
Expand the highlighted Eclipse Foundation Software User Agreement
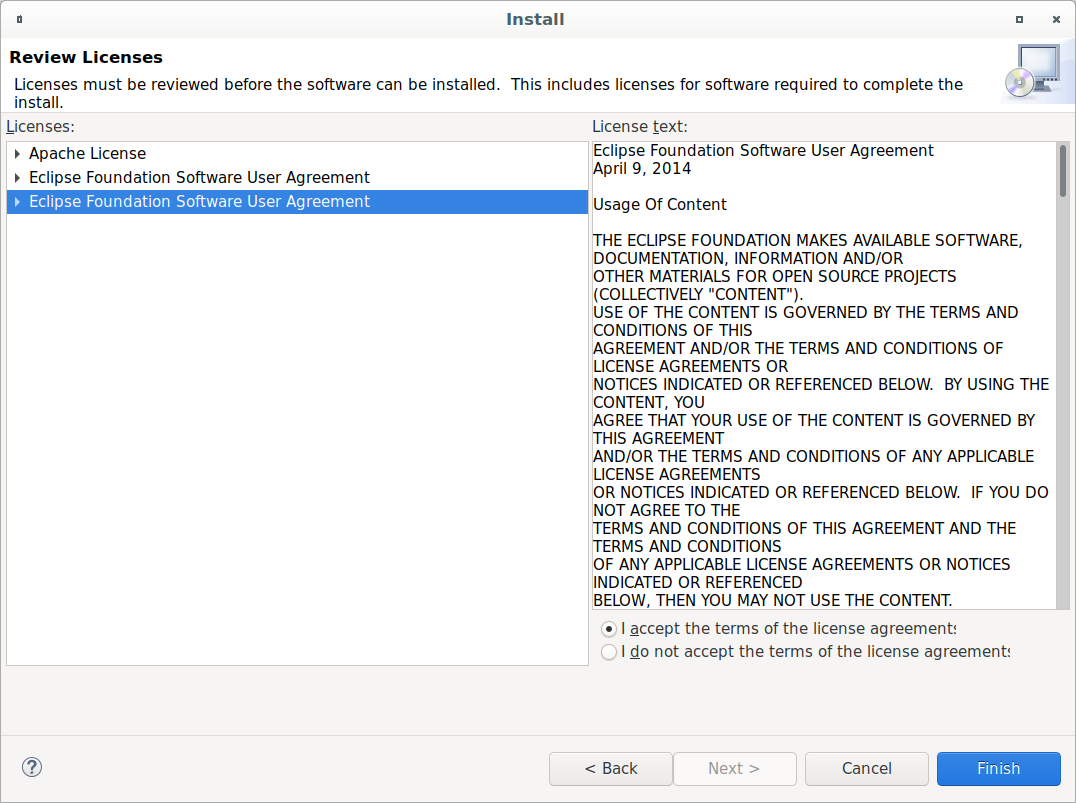click(16, 201)
